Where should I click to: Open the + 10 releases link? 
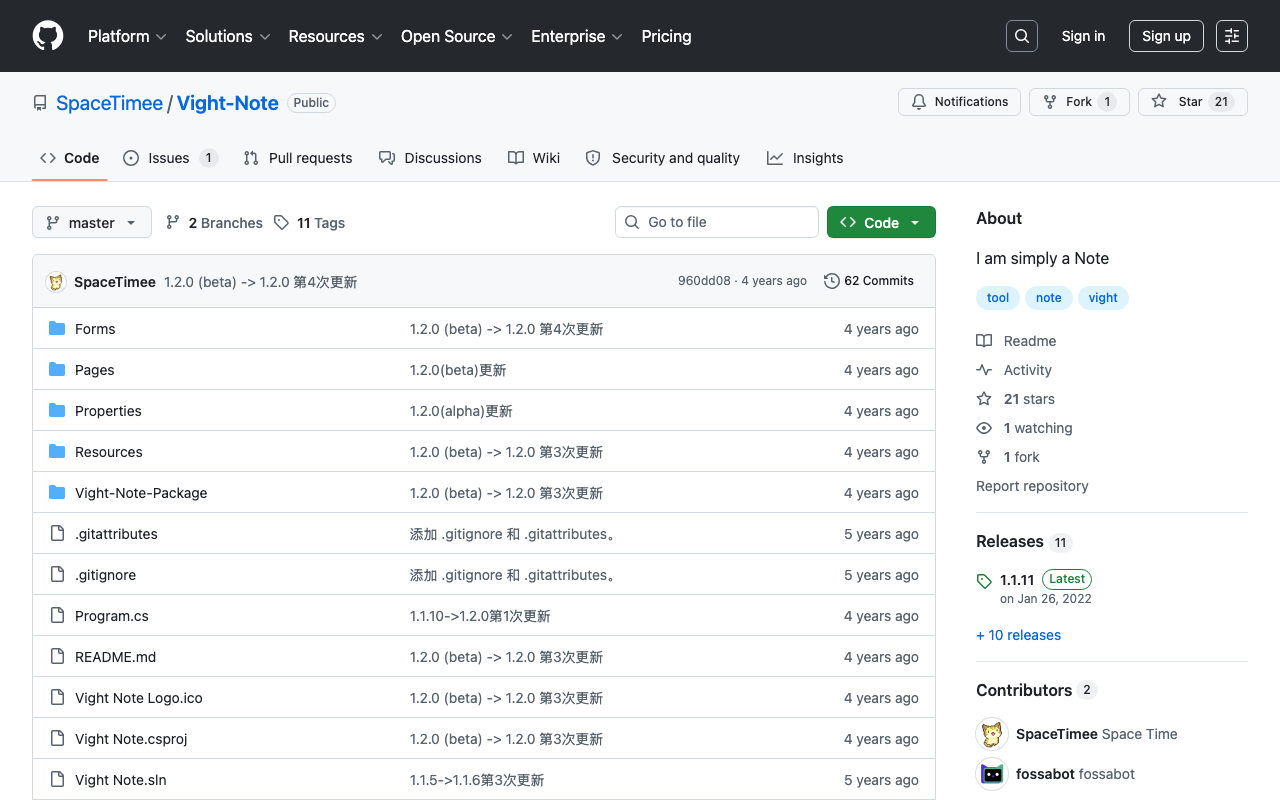1018,635
